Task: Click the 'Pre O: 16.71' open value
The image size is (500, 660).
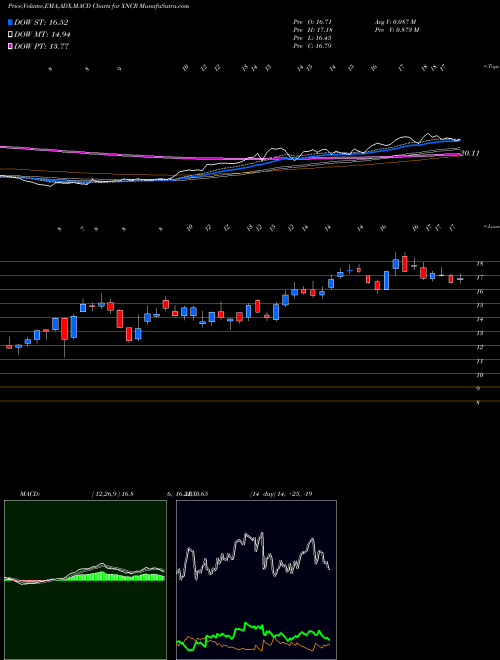Action: (313, 21)
